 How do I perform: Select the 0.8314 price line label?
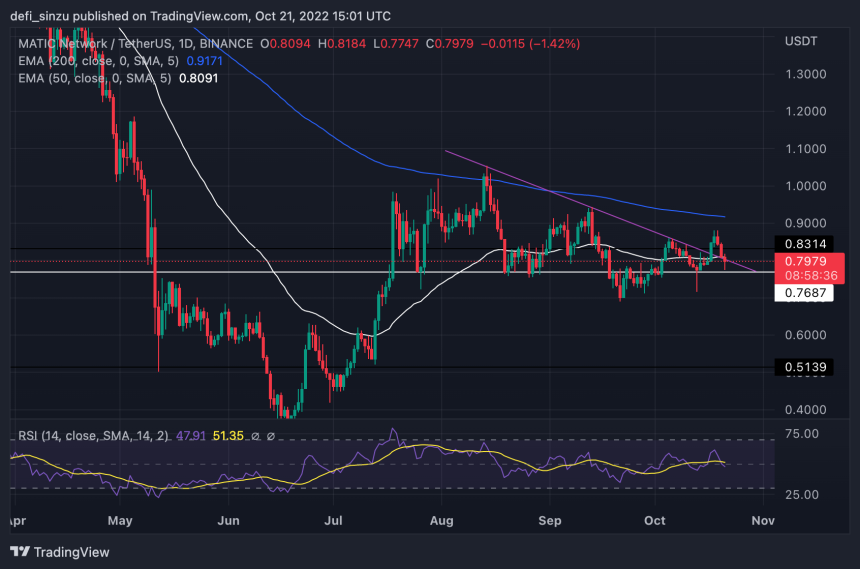[804, 244]
